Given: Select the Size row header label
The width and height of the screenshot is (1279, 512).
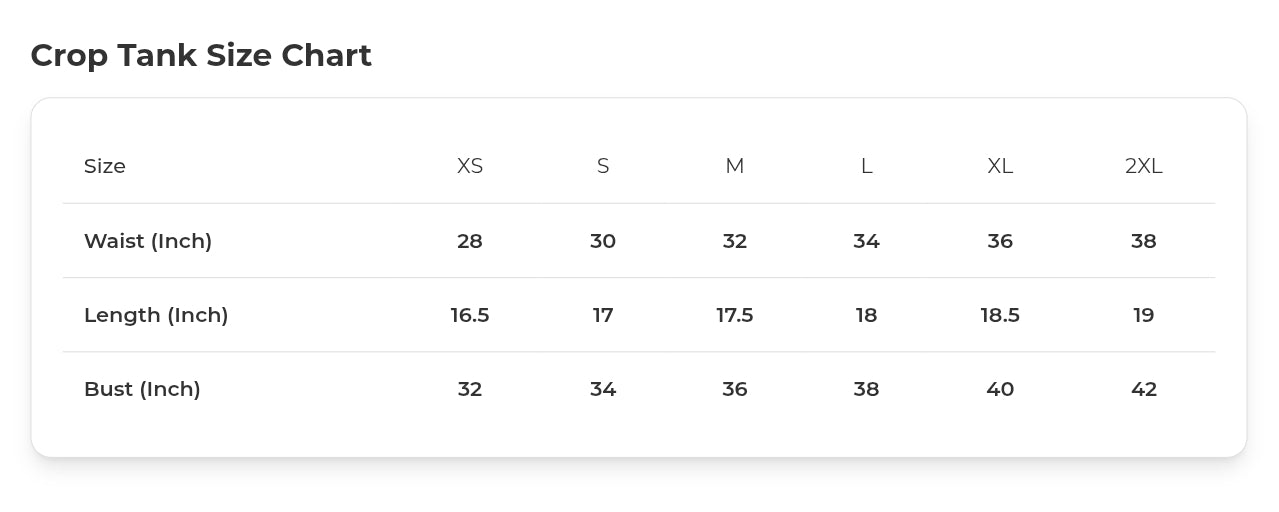Looking at the screenshot, I should (x=105, y=166).
